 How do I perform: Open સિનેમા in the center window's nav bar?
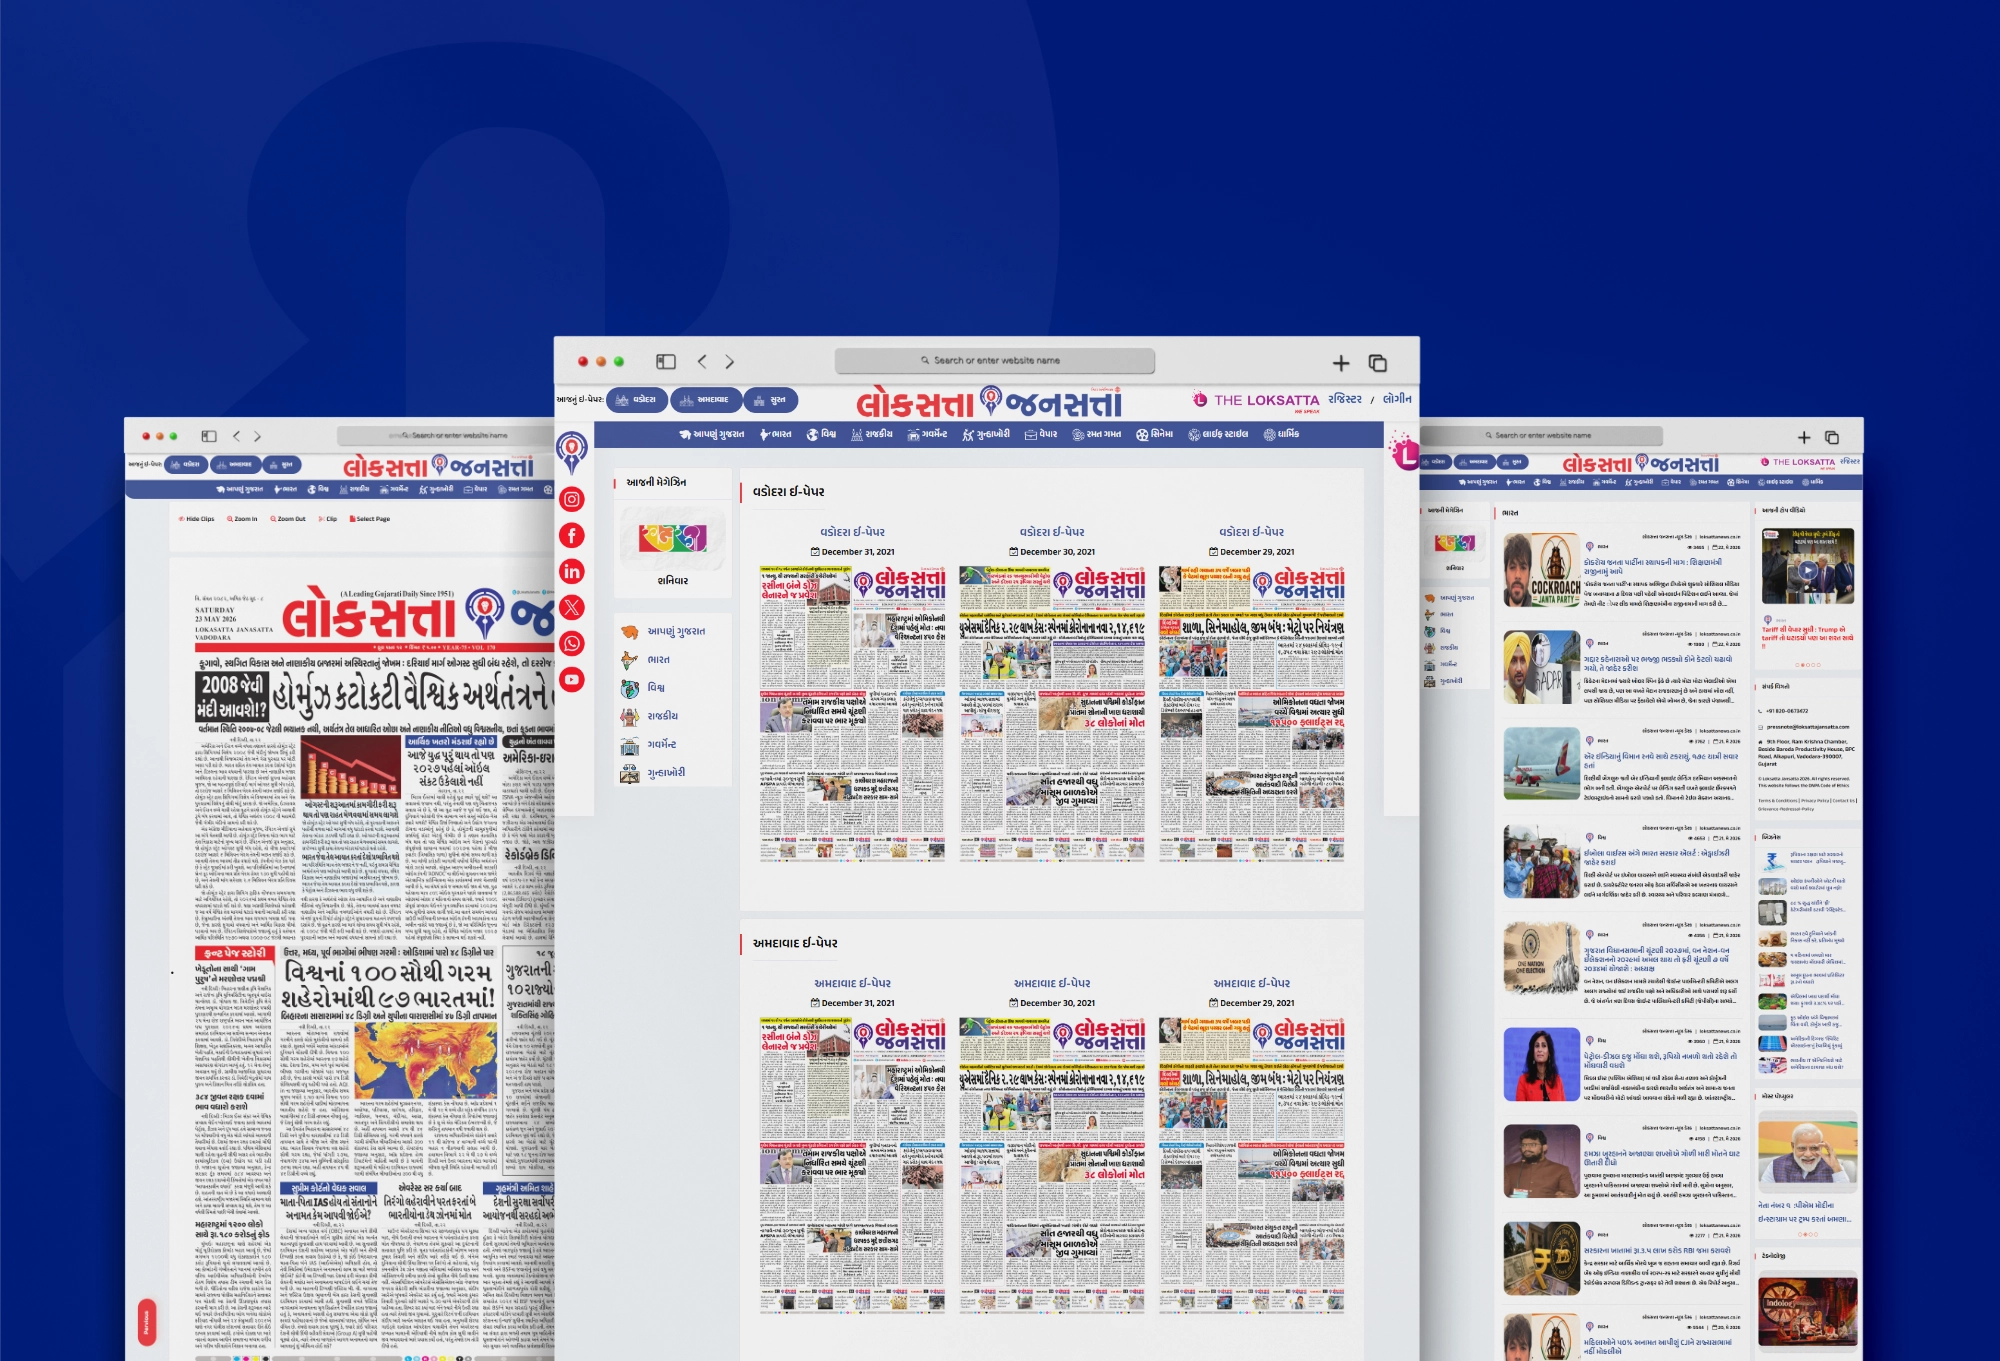tap(1155, 435)
